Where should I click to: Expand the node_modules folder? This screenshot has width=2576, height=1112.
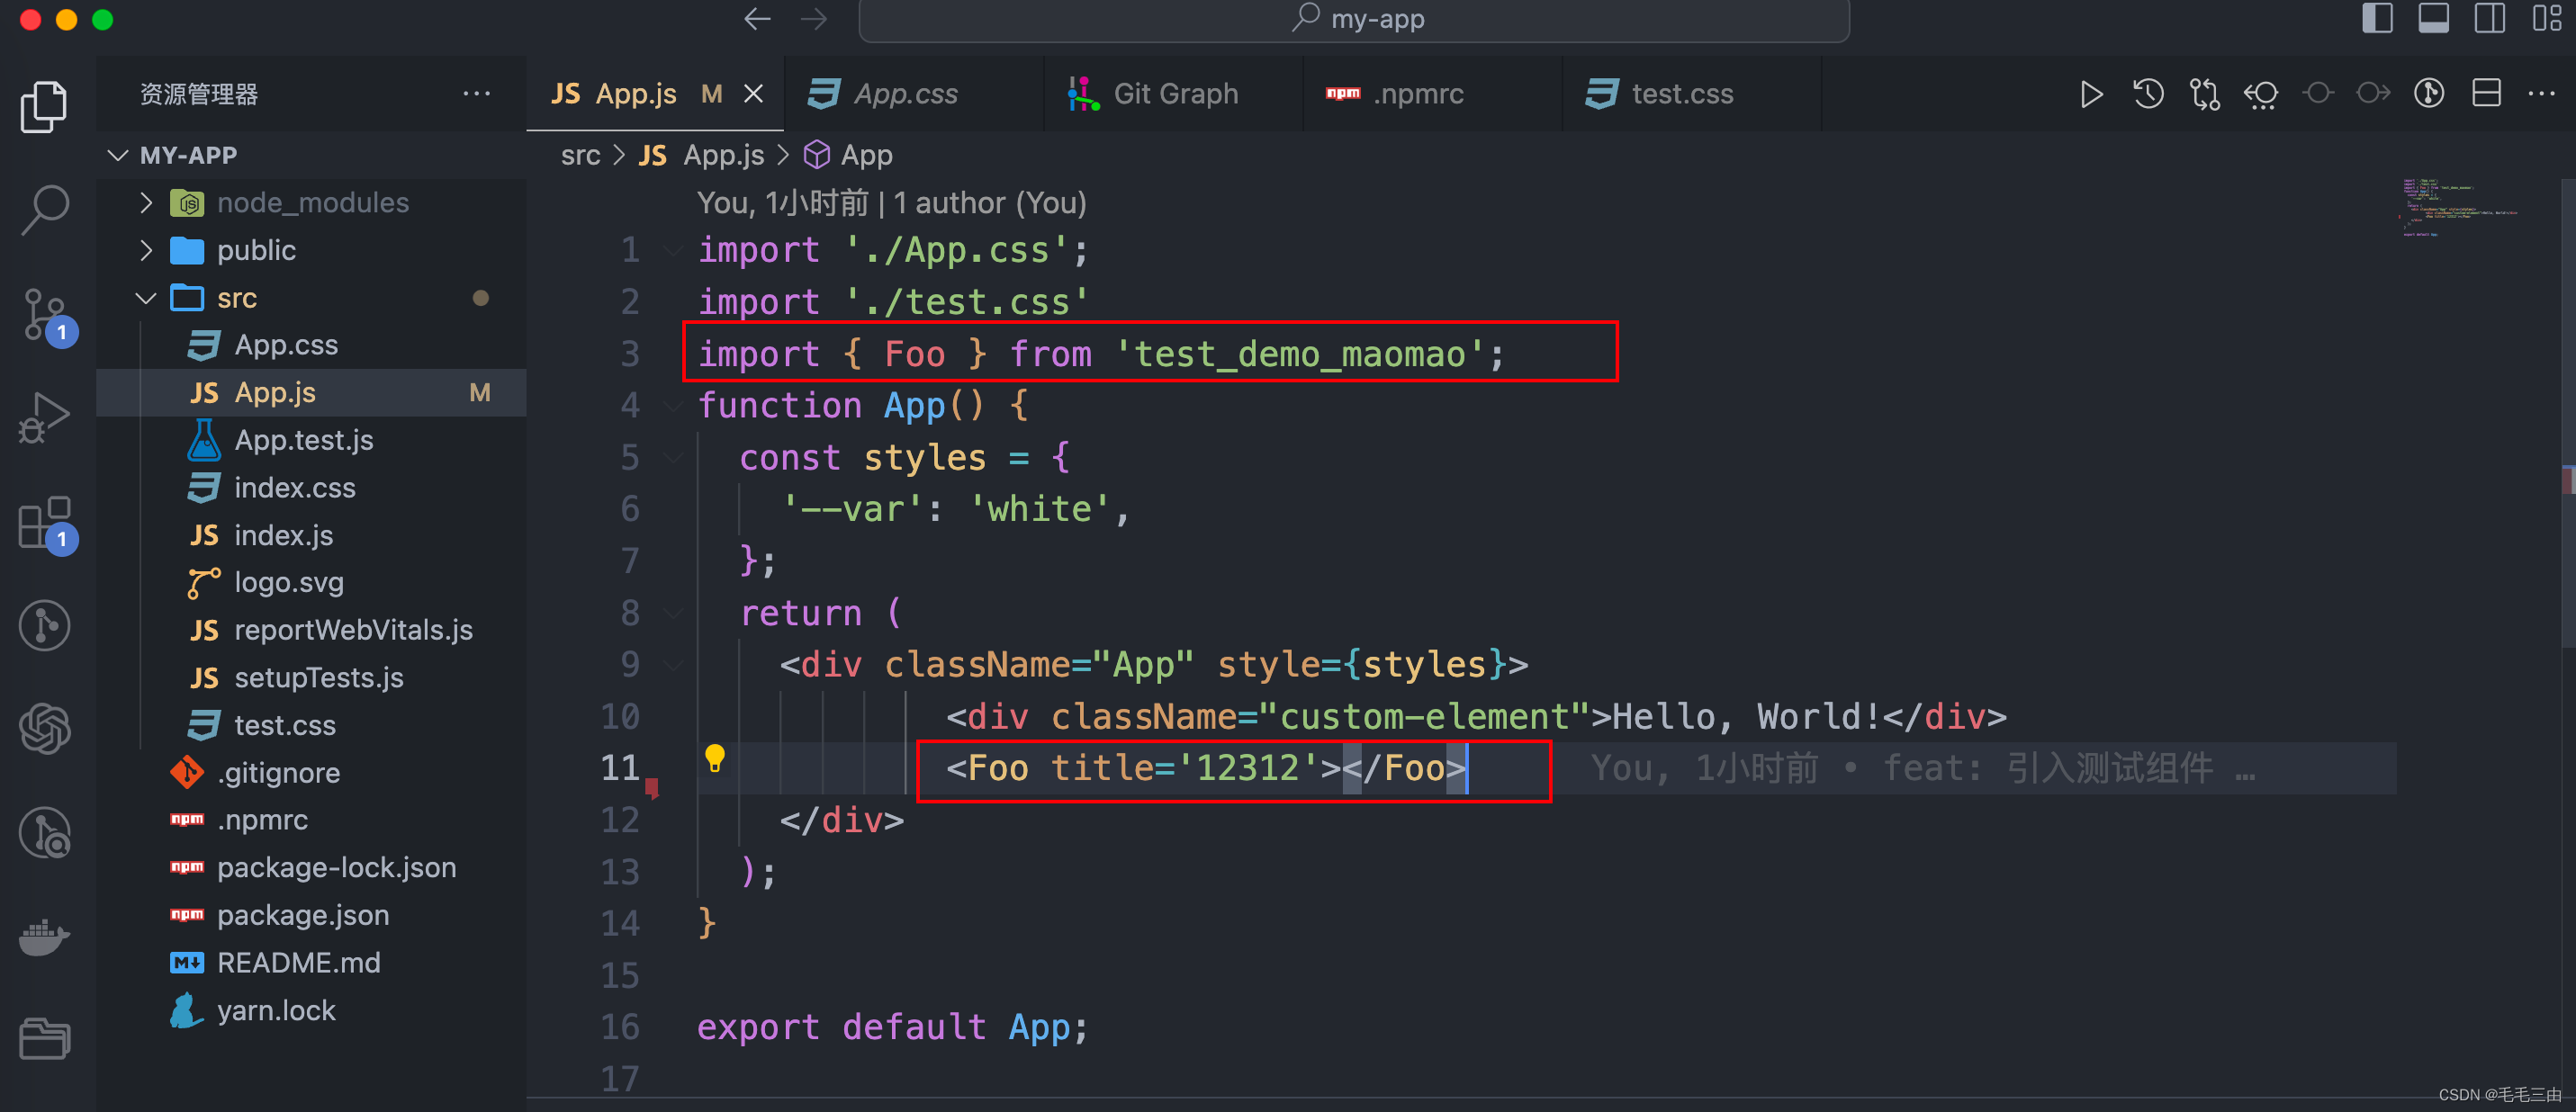click(x=146, y=203)
